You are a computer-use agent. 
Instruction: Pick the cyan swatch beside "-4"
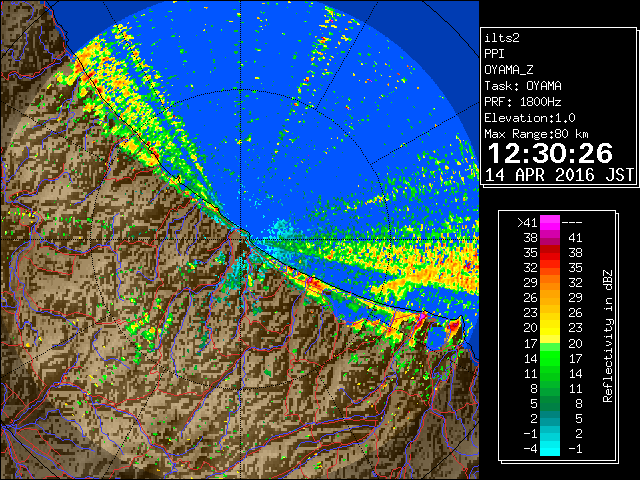coord(550,448)
